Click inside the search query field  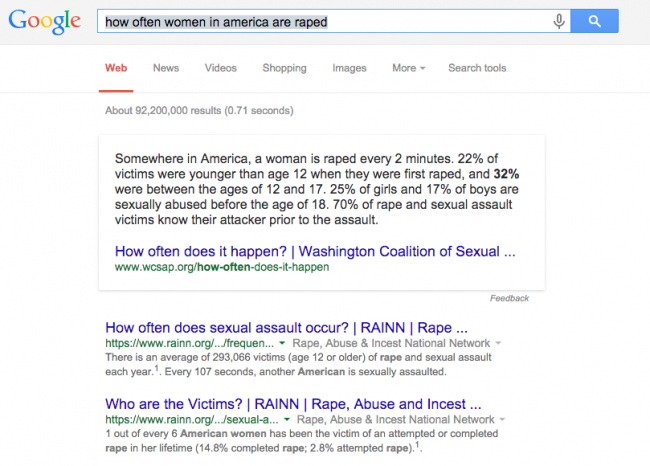[325, 21]
